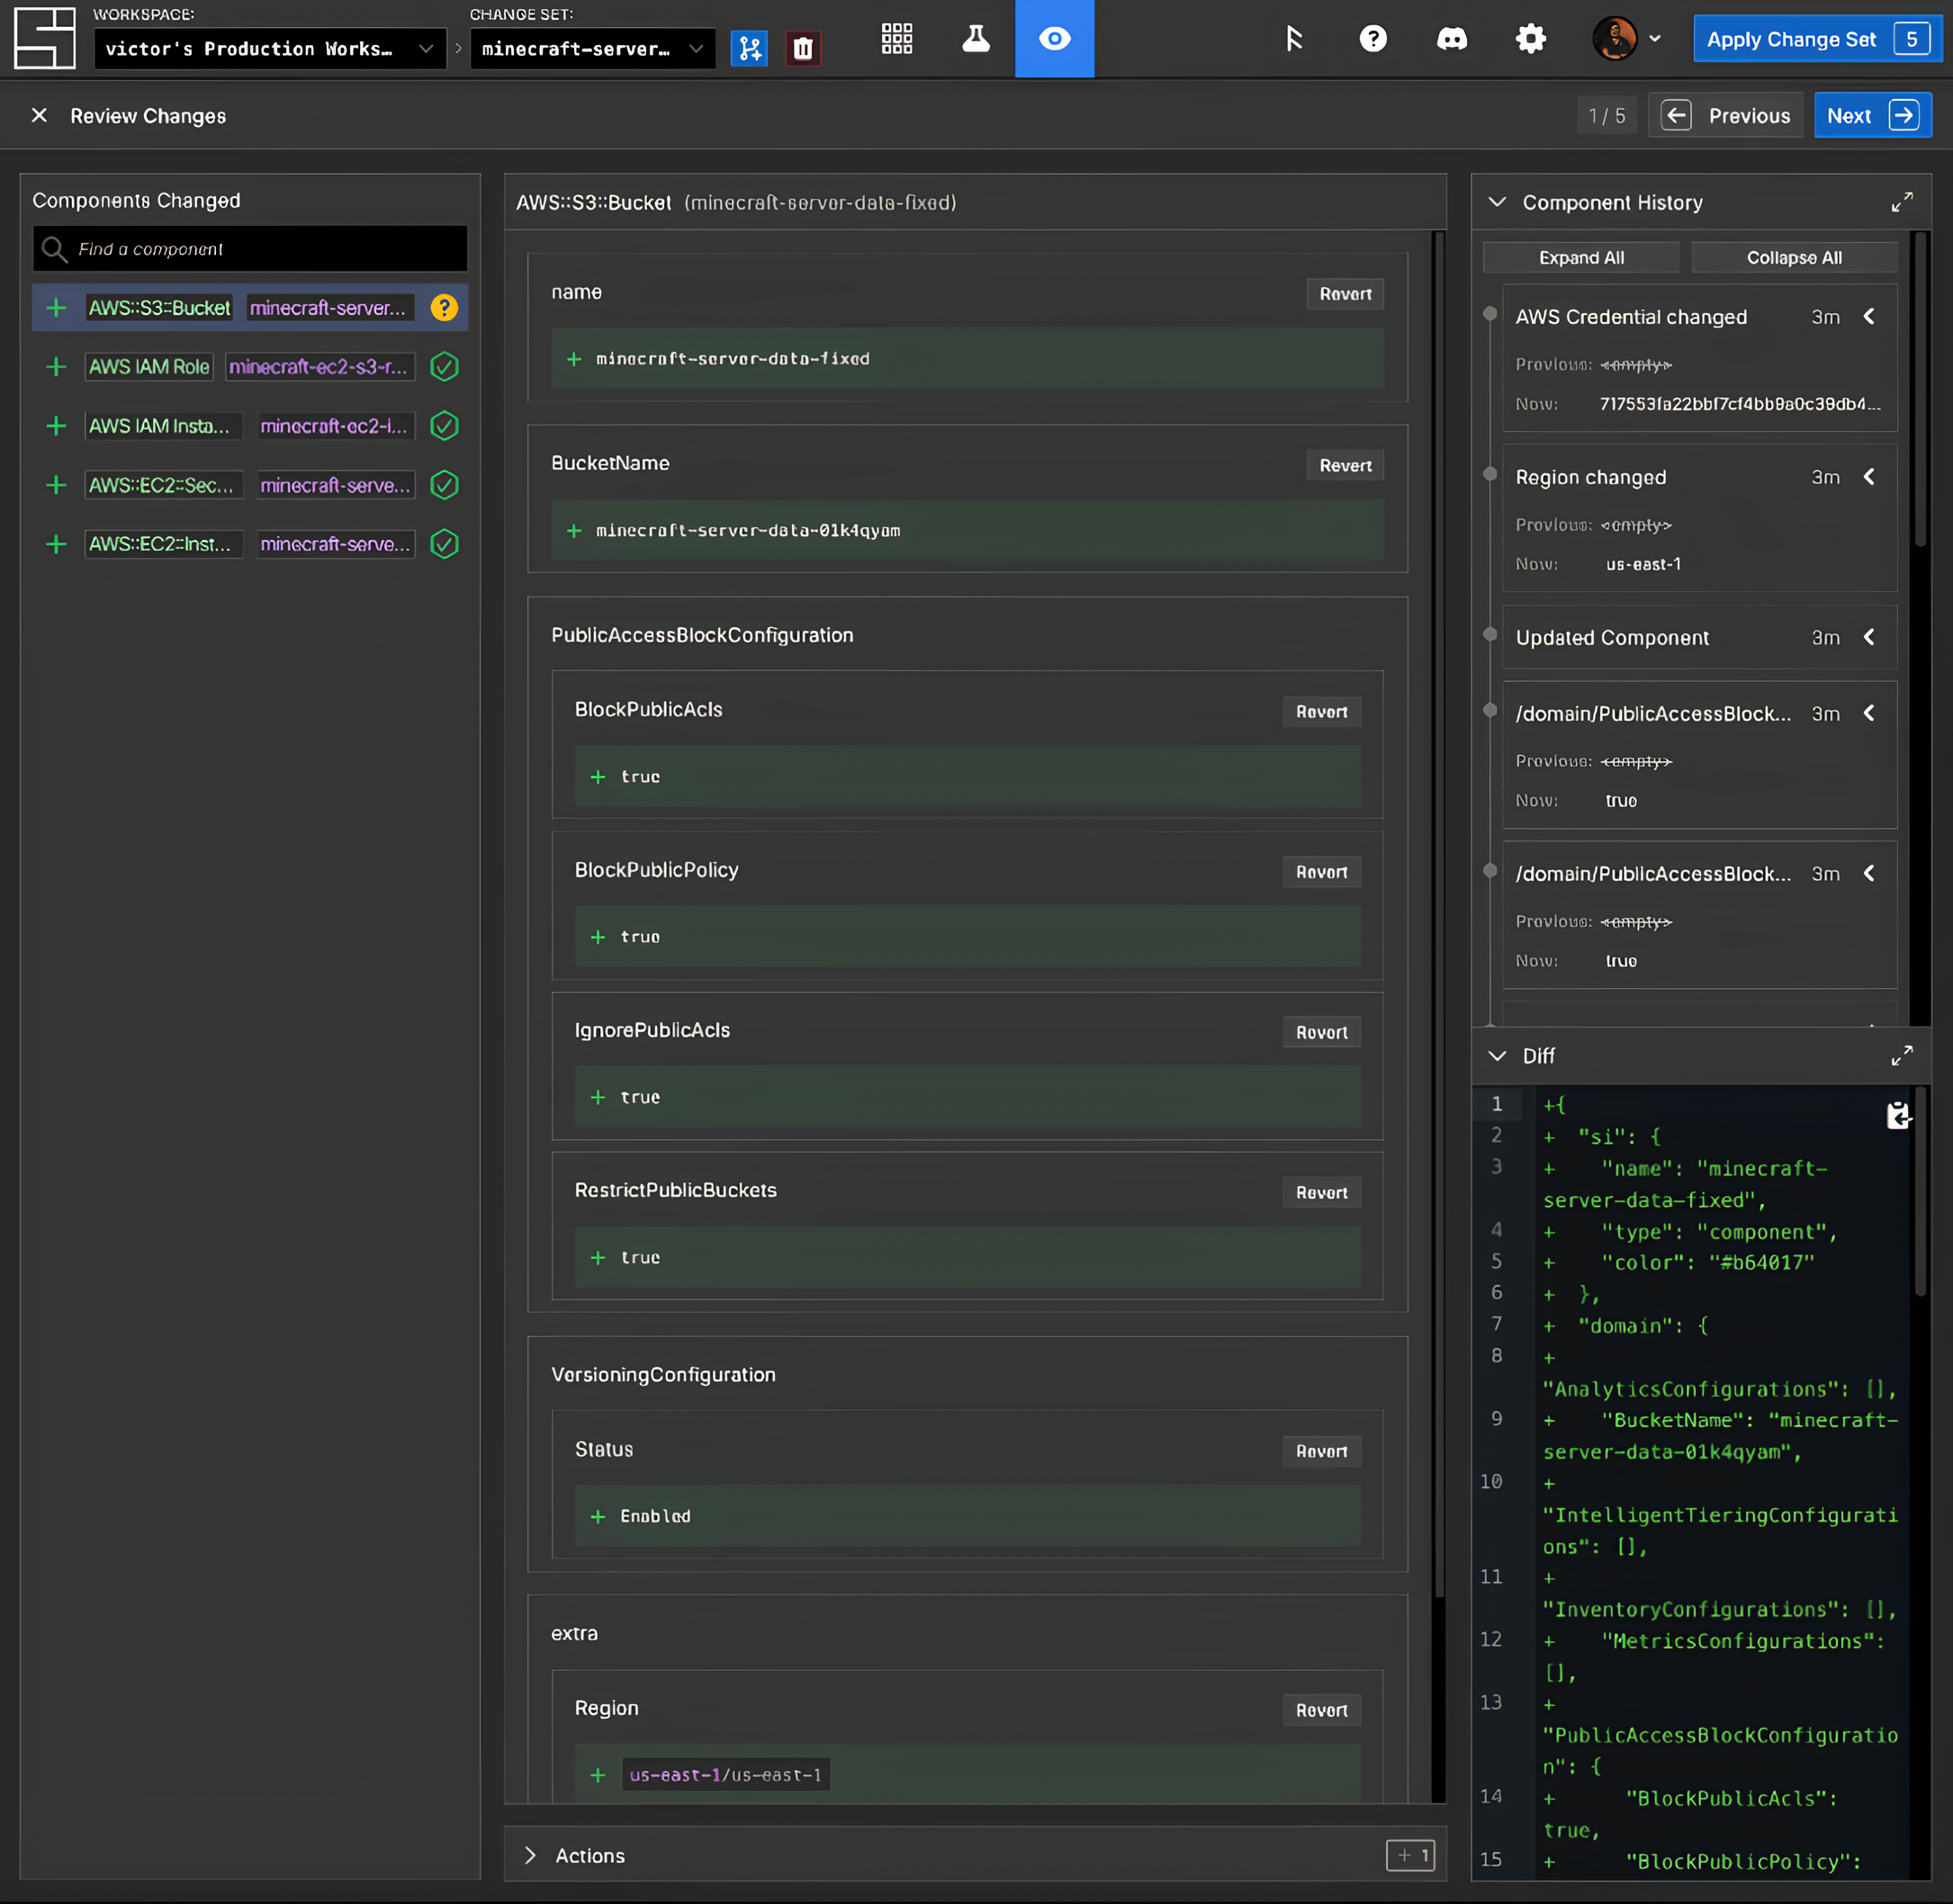Revert the BlockPublicPolicy value
Image resolution: width=1953 pixels, height=1904 pixels.
(1321, 872)
